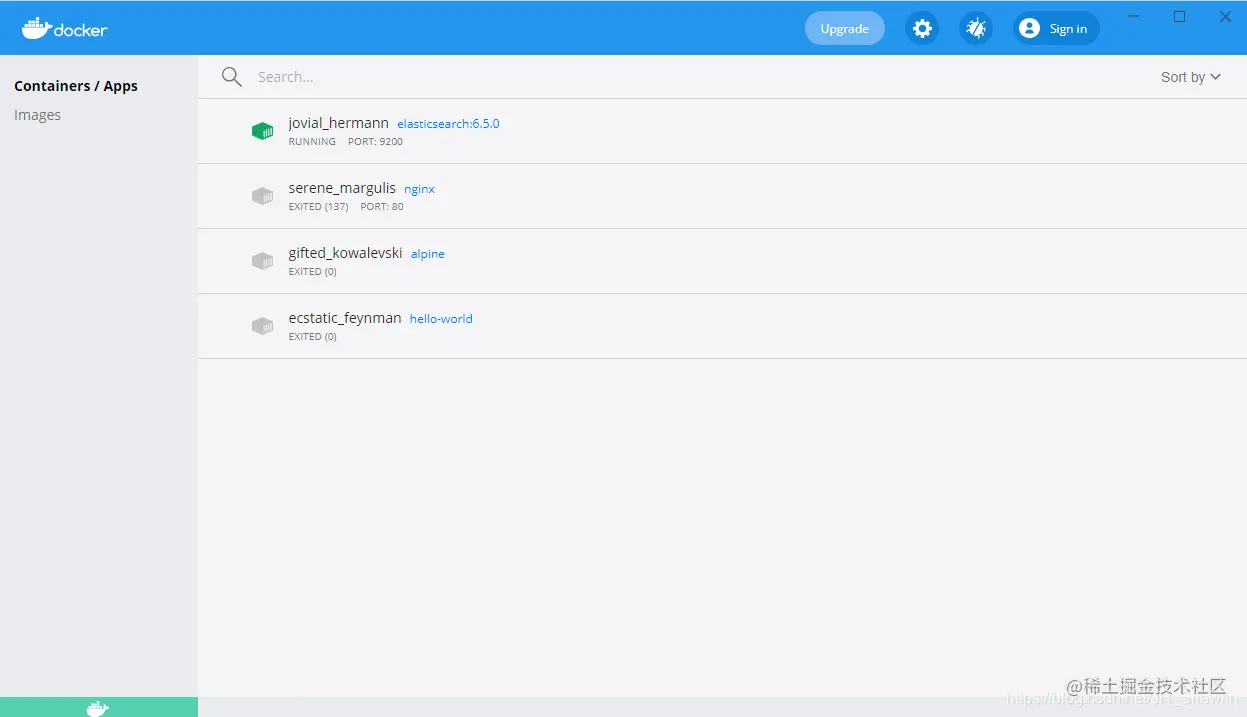This screenshot has width=1247, height=717.
Task: Click EXITED (0) under ecstatic_feynman
Action: [x=312, y=337]
